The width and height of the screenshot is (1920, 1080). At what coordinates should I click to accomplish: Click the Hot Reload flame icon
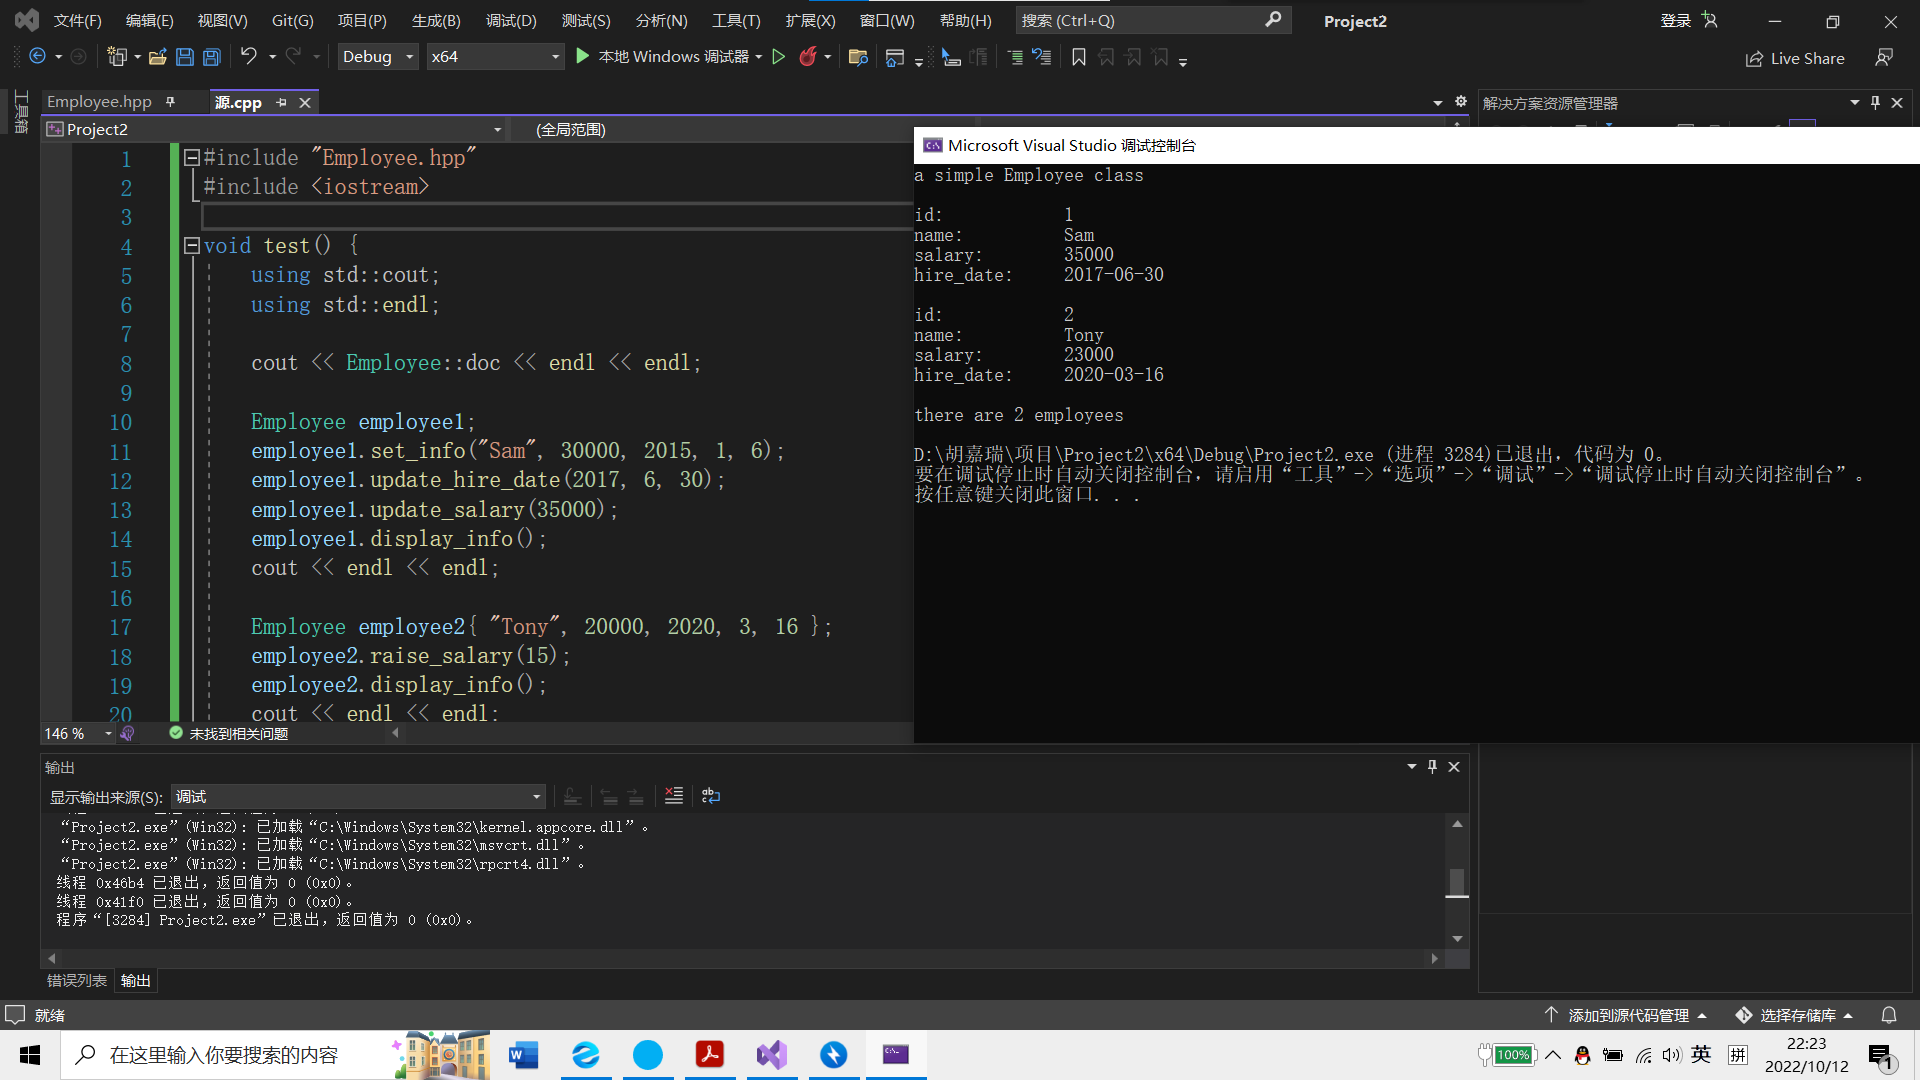pos(808,57)
